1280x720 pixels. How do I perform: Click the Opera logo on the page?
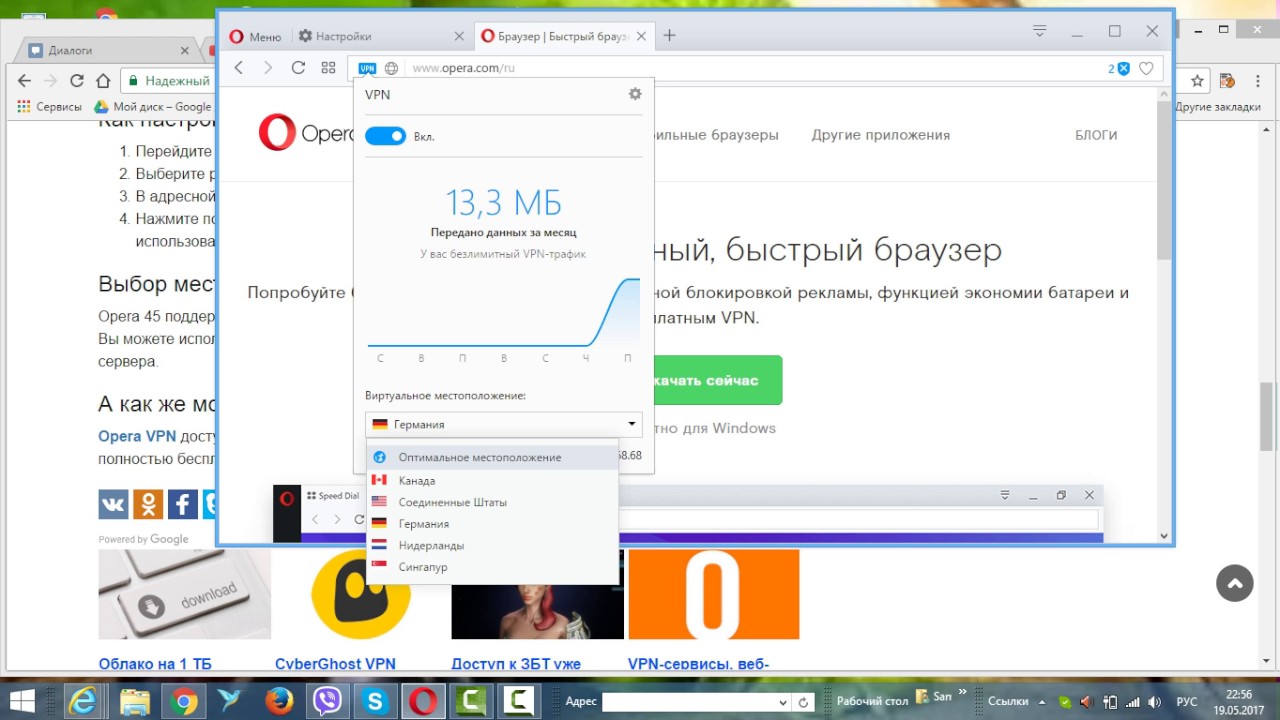click(305, 133)
